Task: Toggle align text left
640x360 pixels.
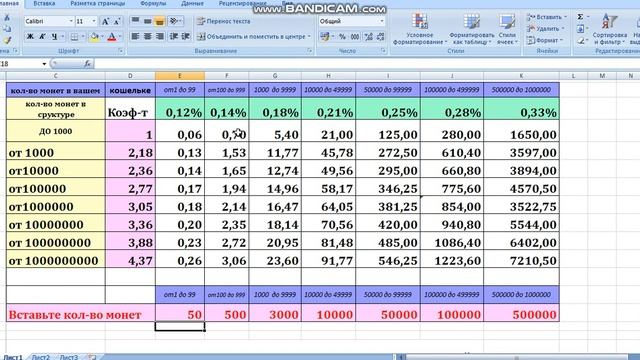Action: point(135,37)
